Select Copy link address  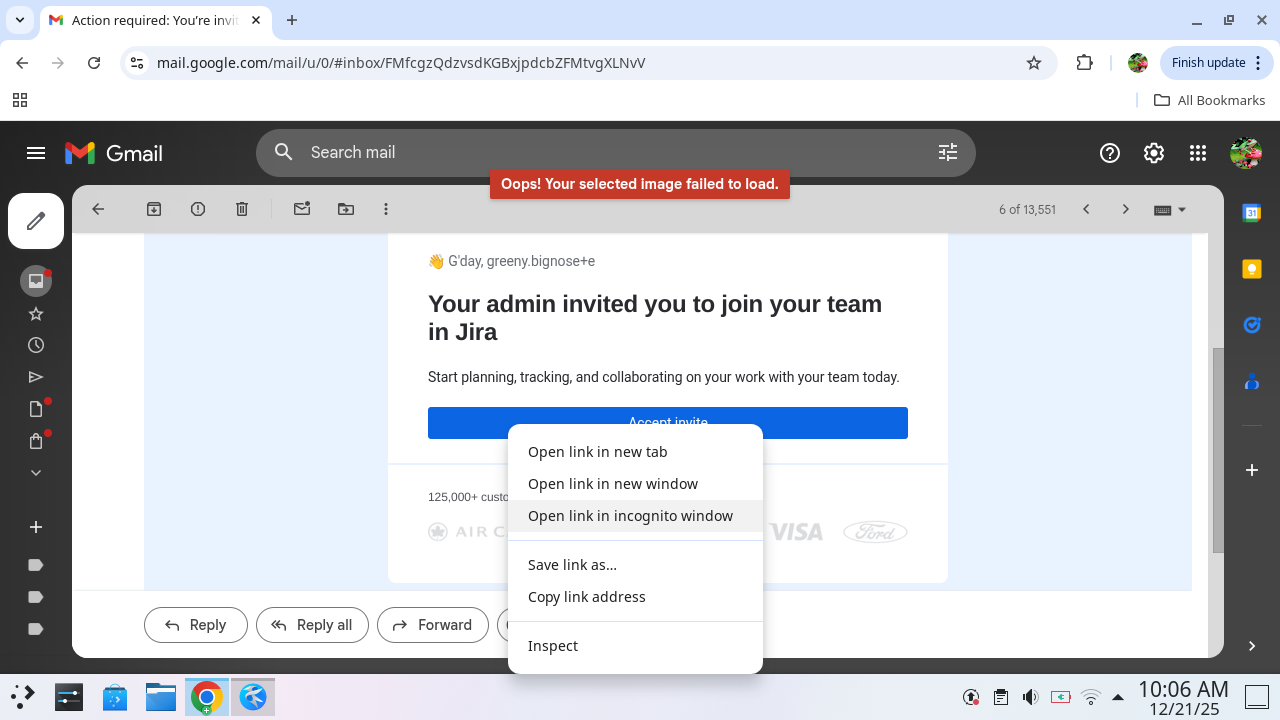tap(635, 597)
